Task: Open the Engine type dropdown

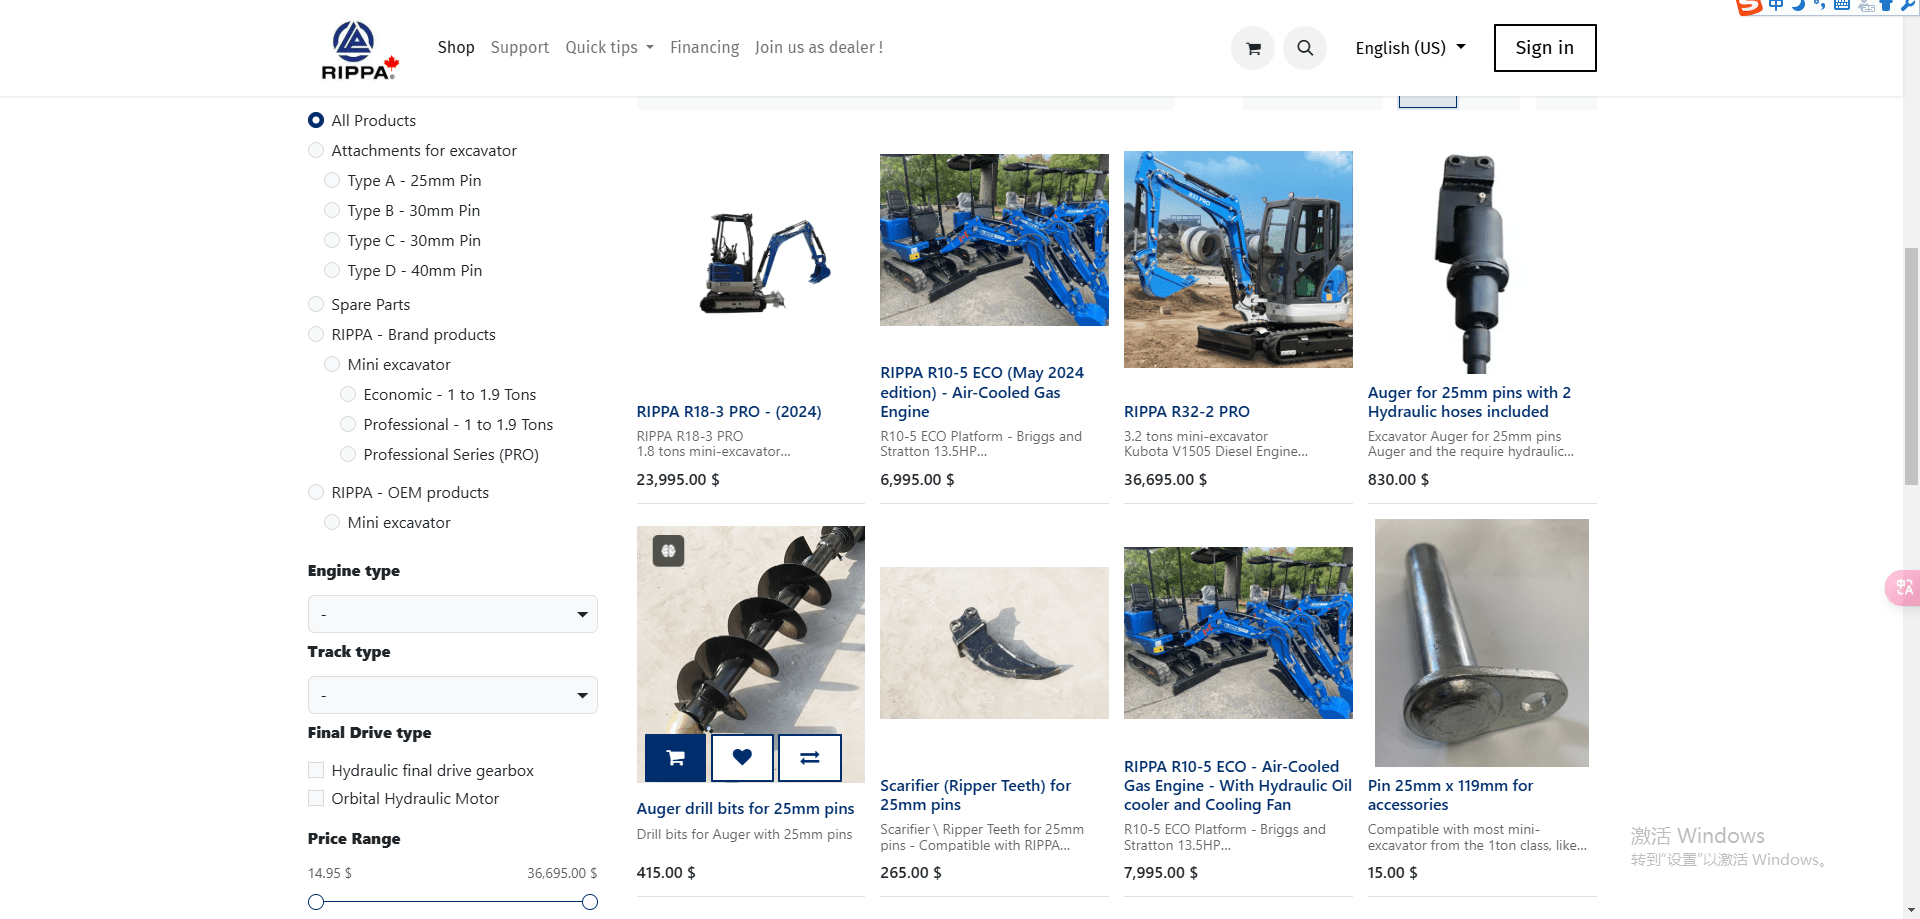Action: [452, 614]
